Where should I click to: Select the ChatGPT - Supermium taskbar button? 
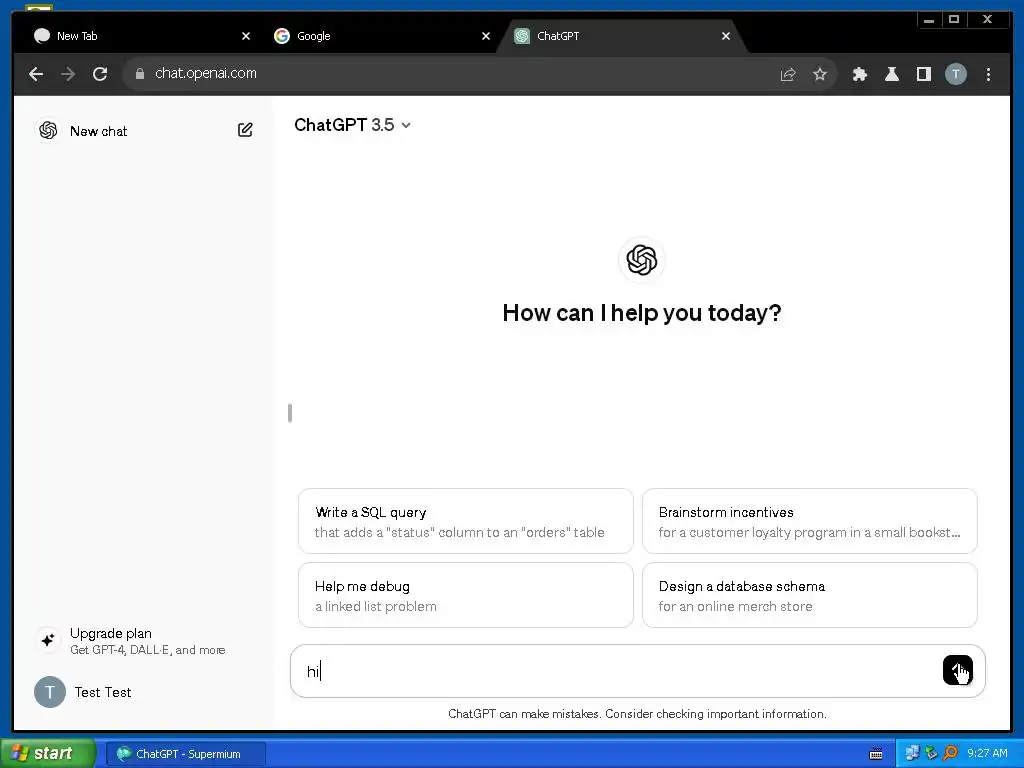(186, 754)
